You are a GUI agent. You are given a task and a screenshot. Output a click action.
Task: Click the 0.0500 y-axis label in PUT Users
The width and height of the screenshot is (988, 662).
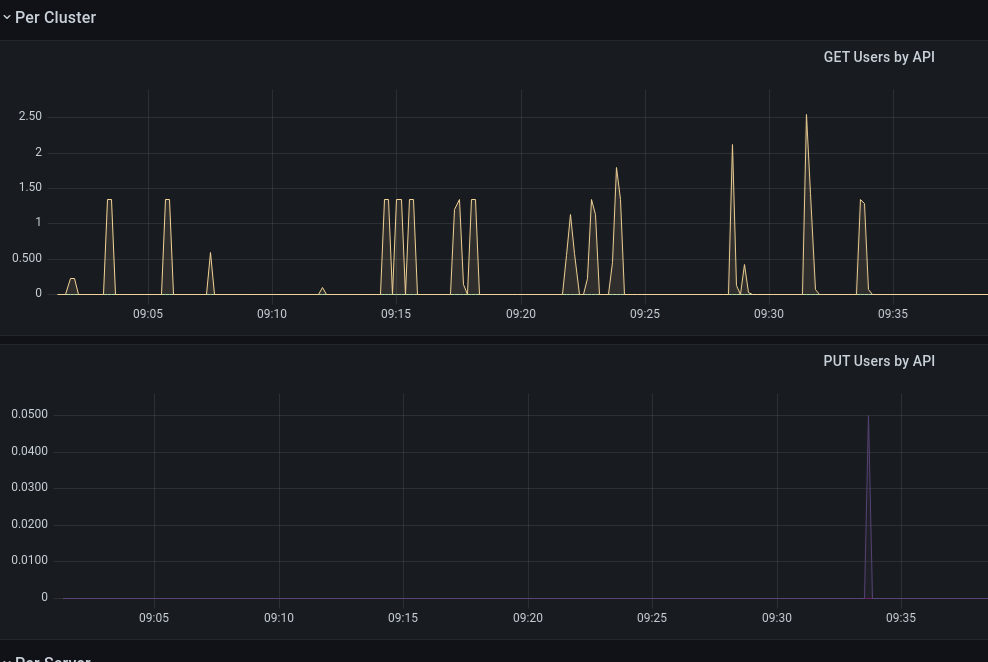pos(30,414)
